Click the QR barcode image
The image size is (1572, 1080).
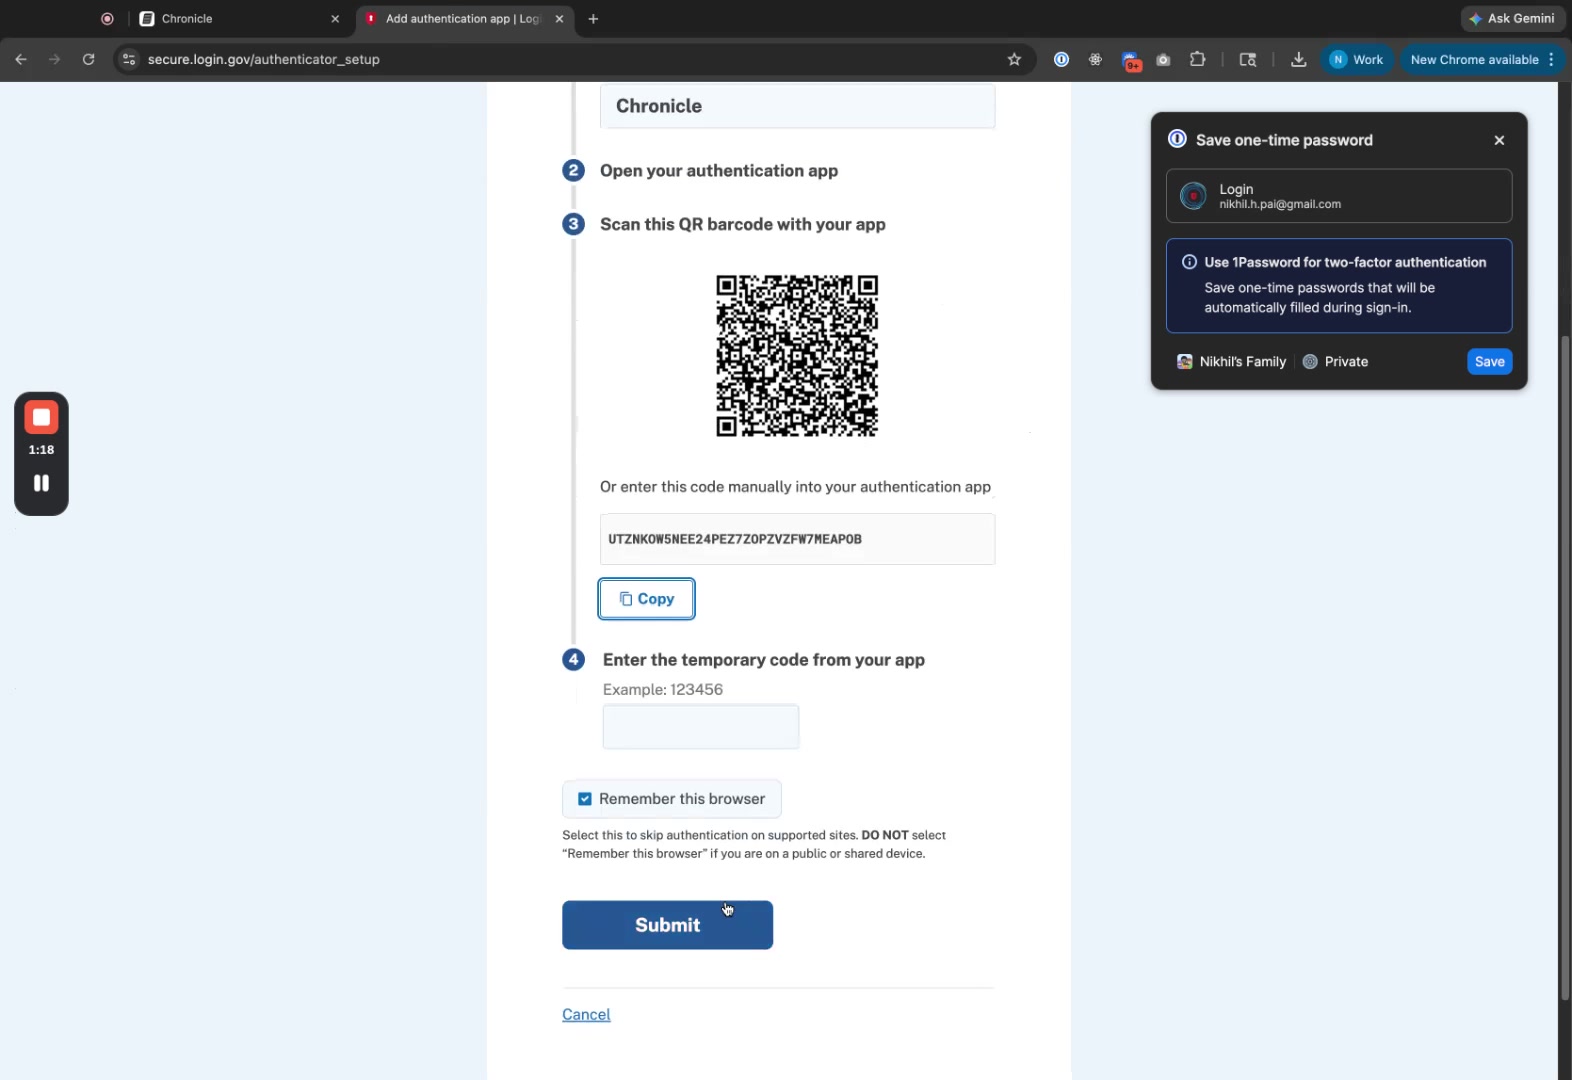pos(797,356)
